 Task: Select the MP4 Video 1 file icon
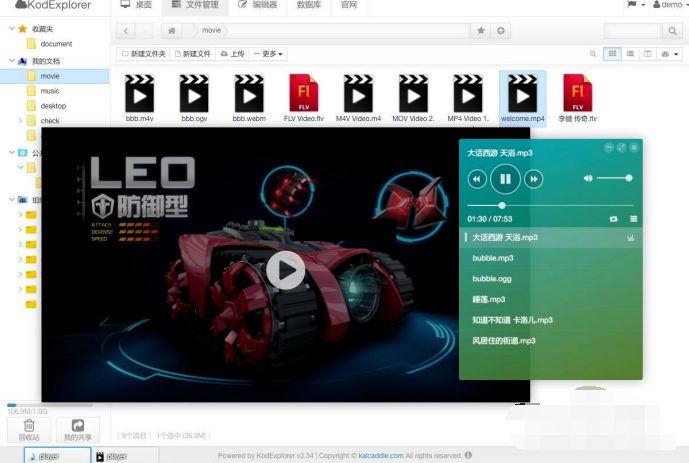[468, 94]
